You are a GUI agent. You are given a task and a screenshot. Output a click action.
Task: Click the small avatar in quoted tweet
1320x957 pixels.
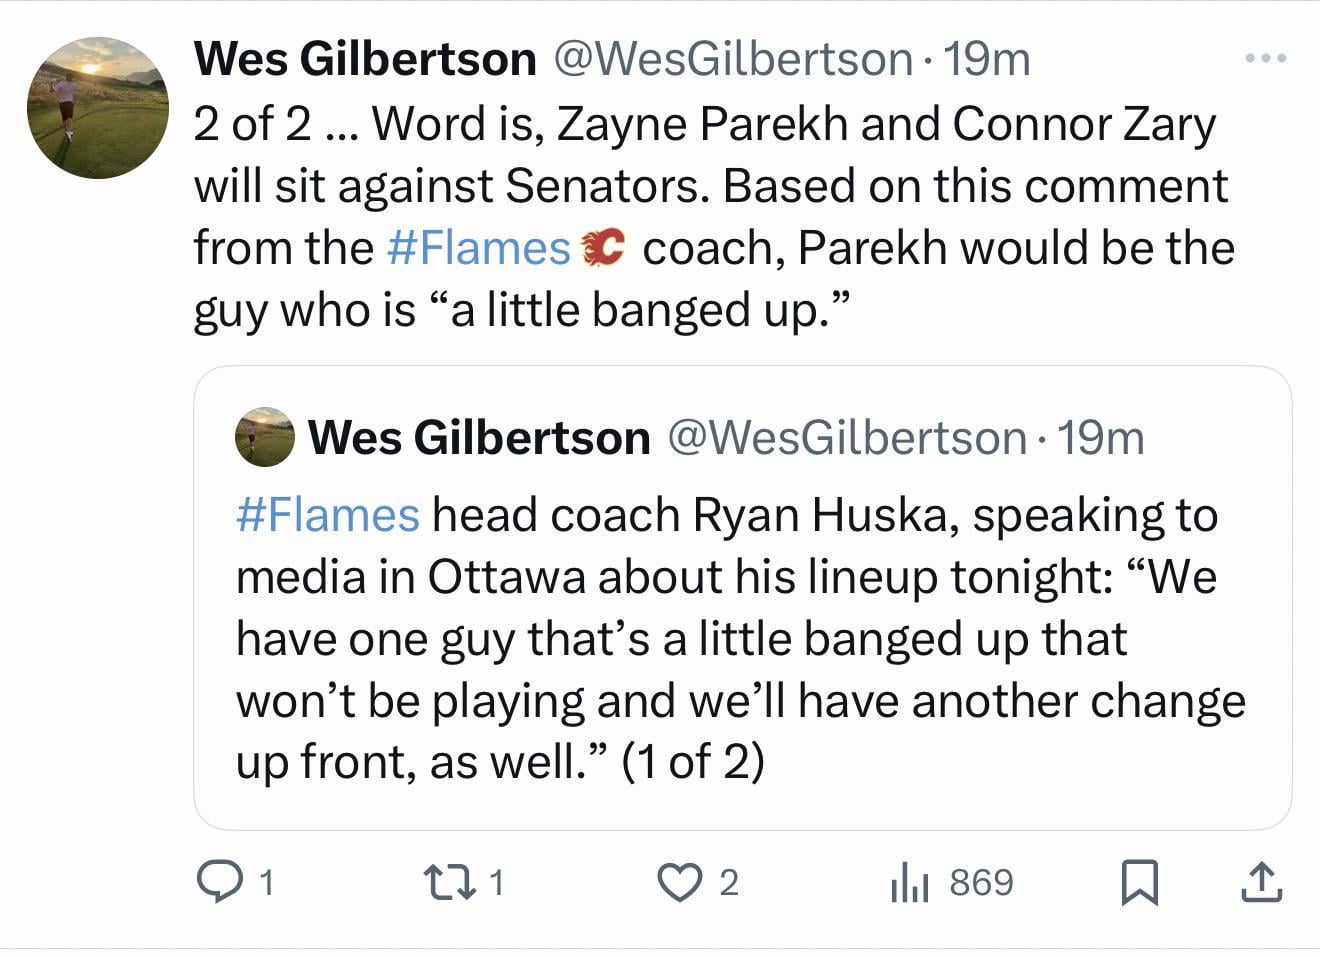click(265, 437)
